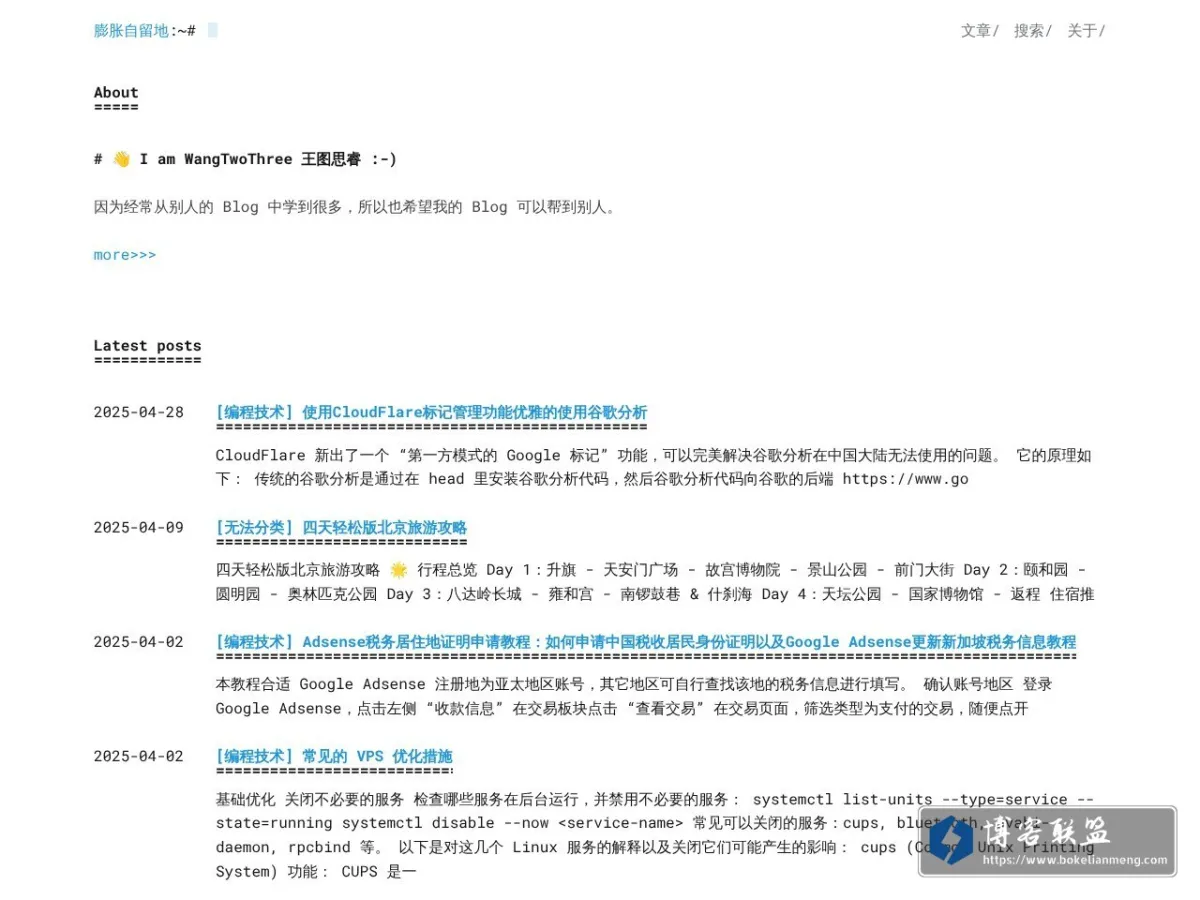1200x900 pixels.
Task: Select the date 2025-04-09
Action: (139, 527)
